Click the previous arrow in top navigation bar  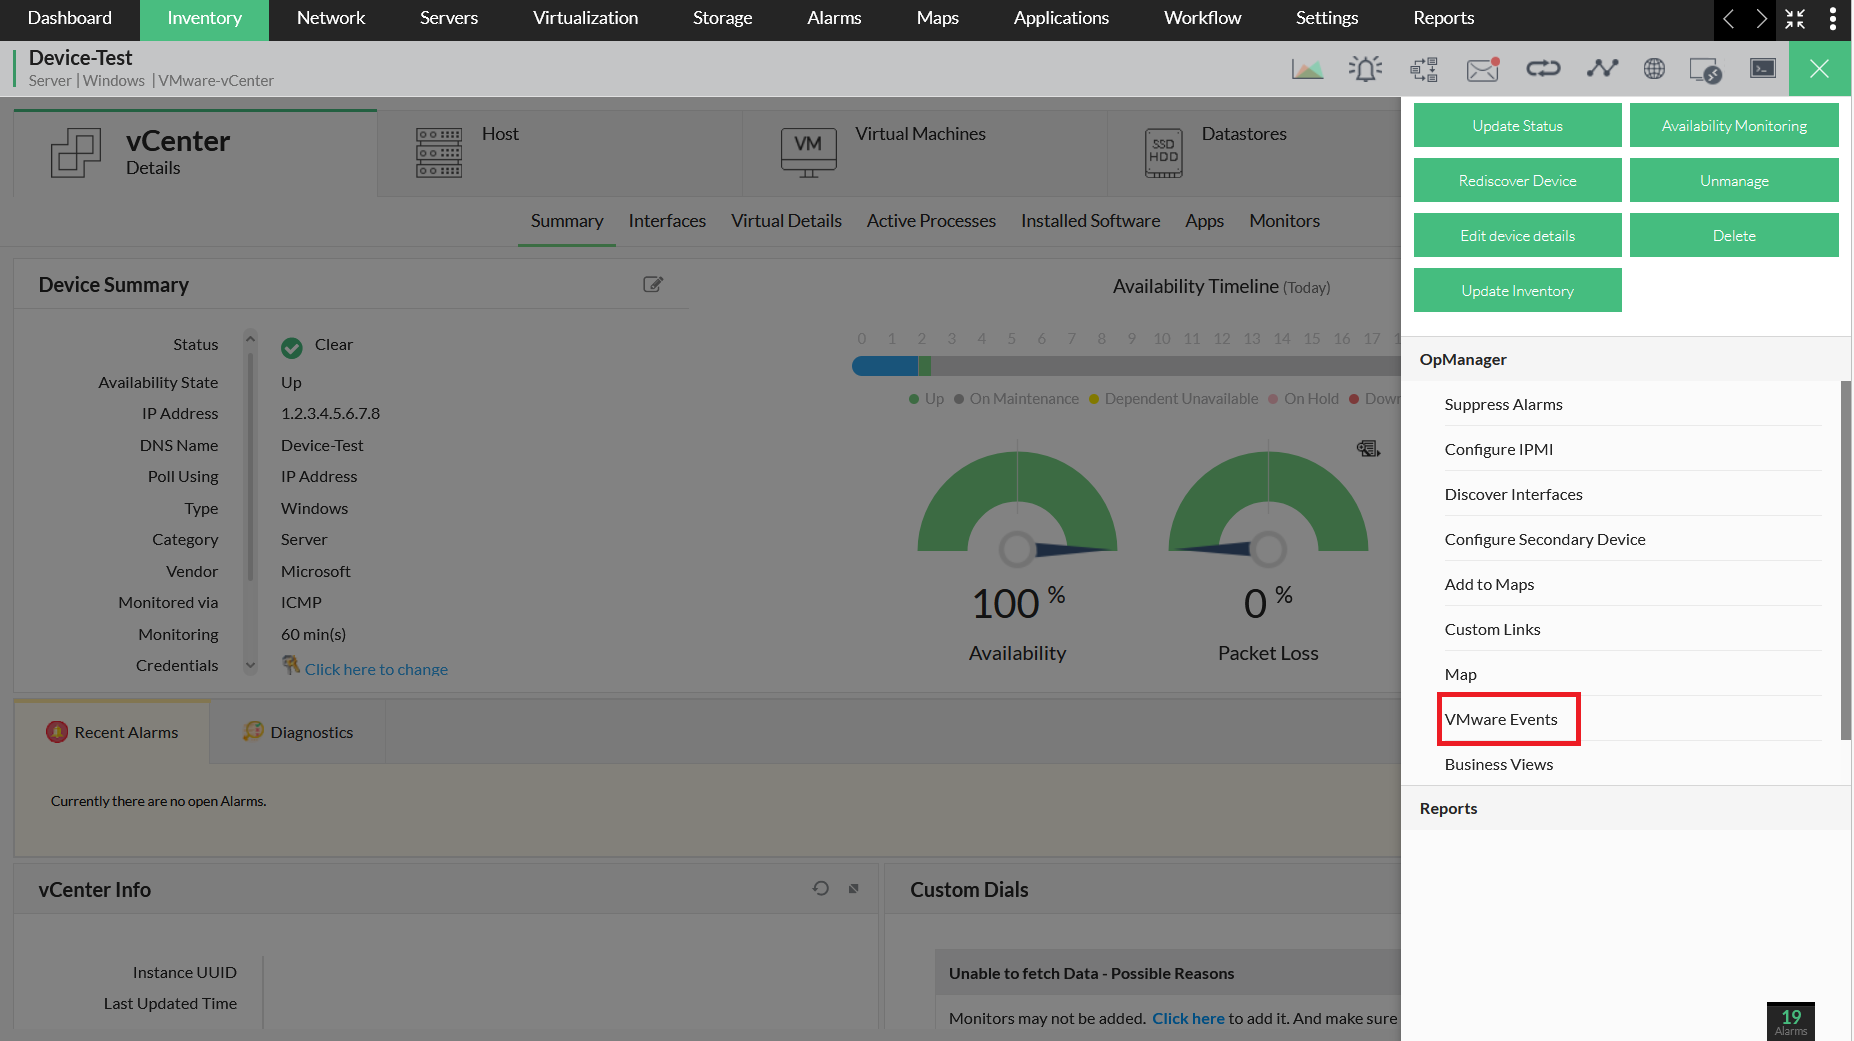tap(1729, 19)
